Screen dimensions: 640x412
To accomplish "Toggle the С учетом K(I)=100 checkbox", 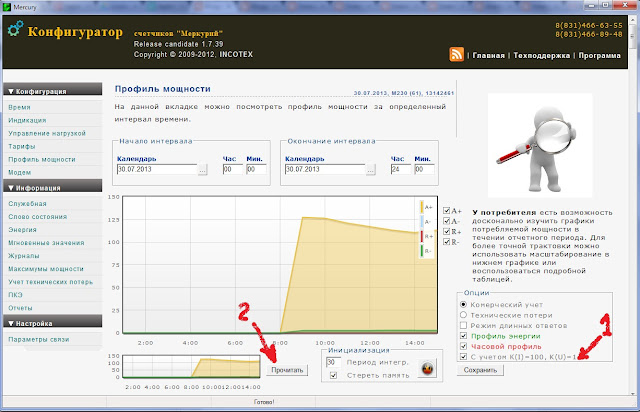I will (x=463, y=356).
